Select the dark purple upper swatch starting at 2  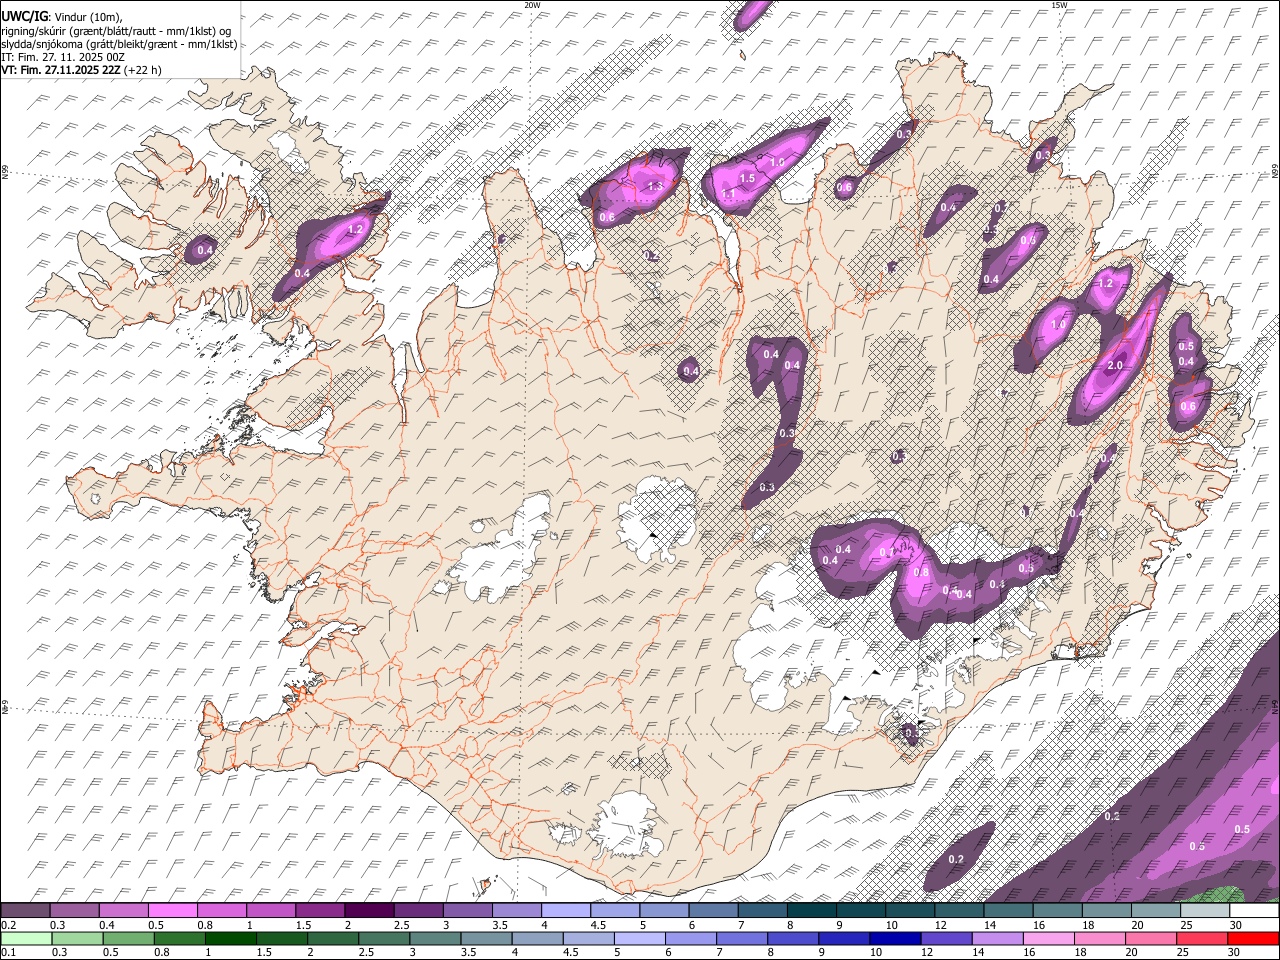[x=368, y=911]
